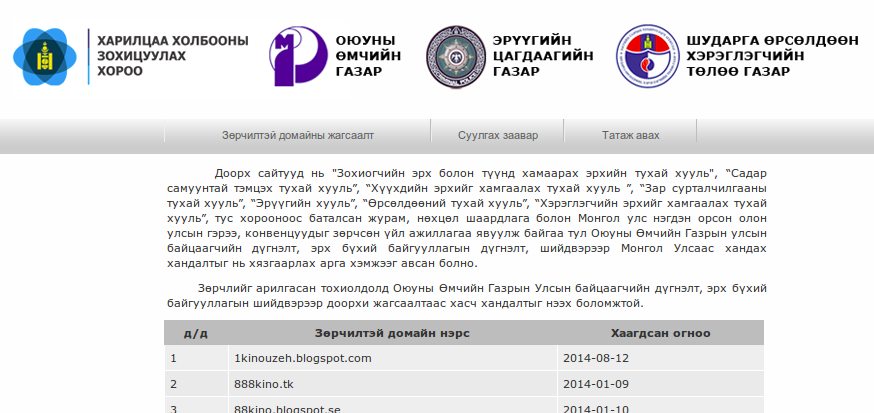Click the closed date 2014-08-12 cell
Viewport: 874px width, 413px height.
pos(596,358)
